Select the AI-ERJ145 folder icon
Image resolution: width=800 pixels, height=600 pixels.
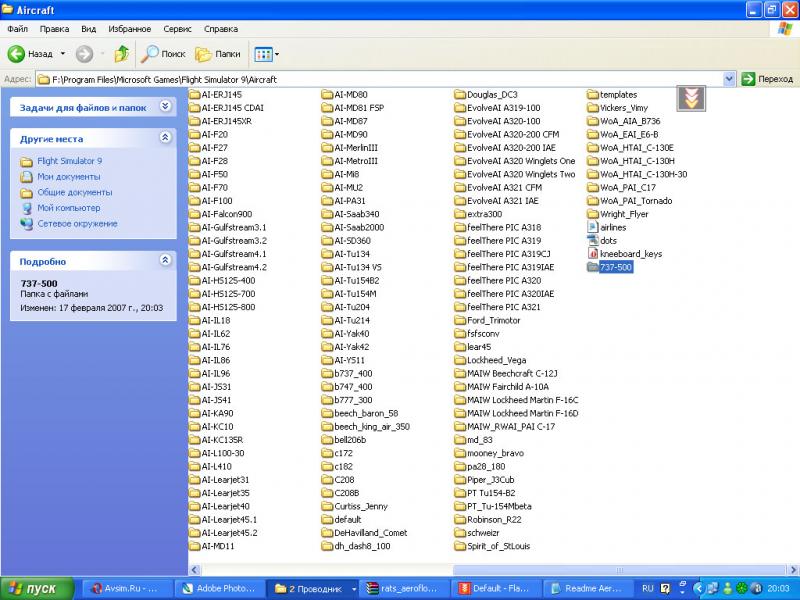(194, 94)
